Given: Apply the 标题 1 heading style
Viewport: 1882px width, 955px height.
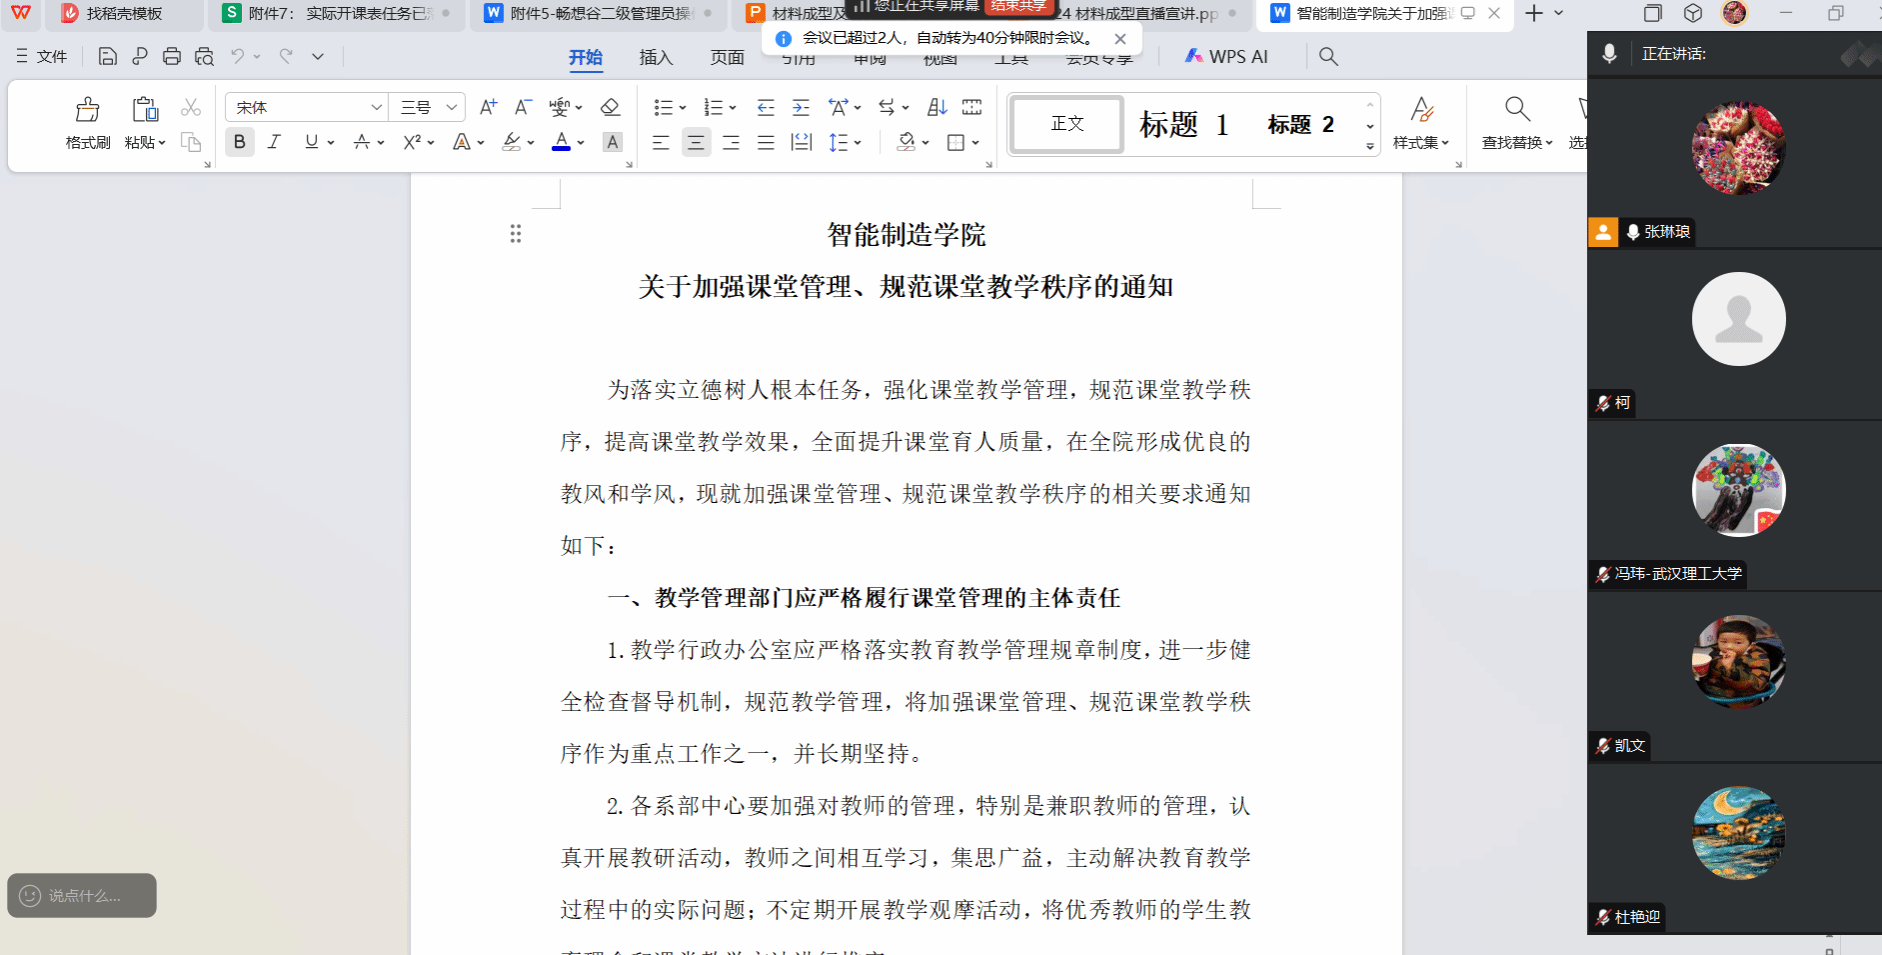Looking at the screenshot, I should (1183, 124).
